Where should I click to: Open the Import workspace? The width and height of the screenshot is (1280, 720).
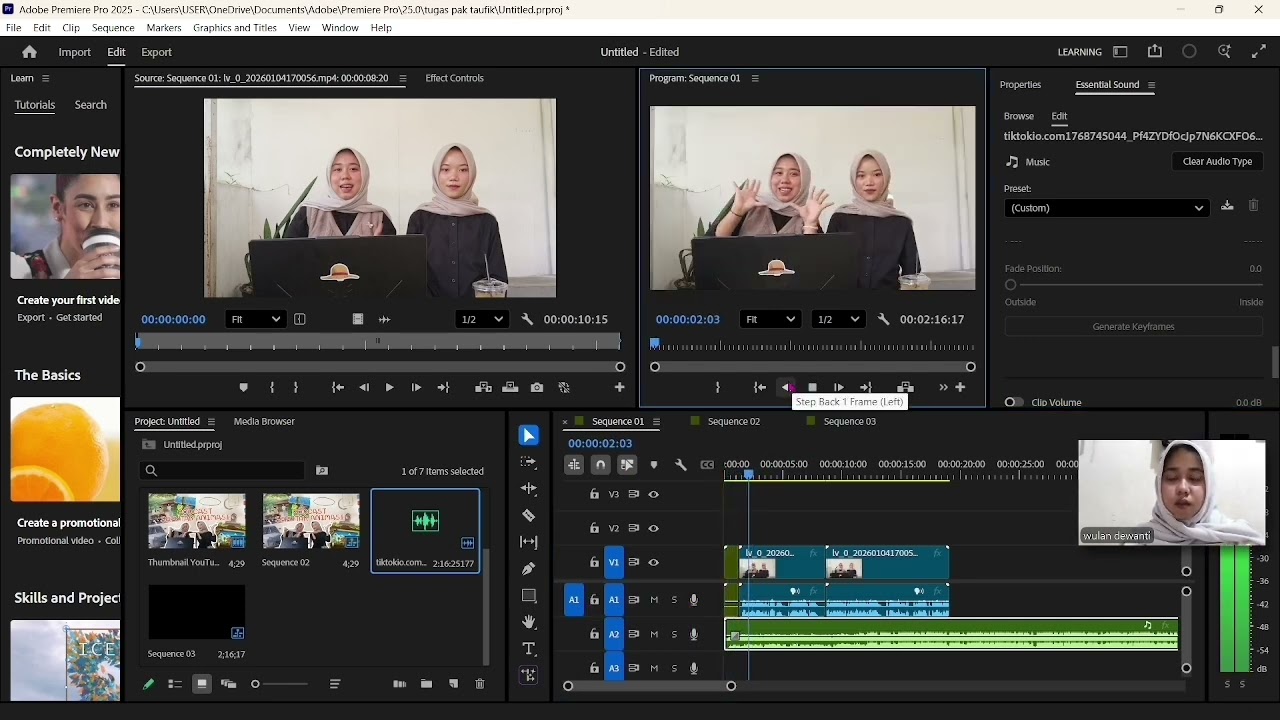(74, 52)
